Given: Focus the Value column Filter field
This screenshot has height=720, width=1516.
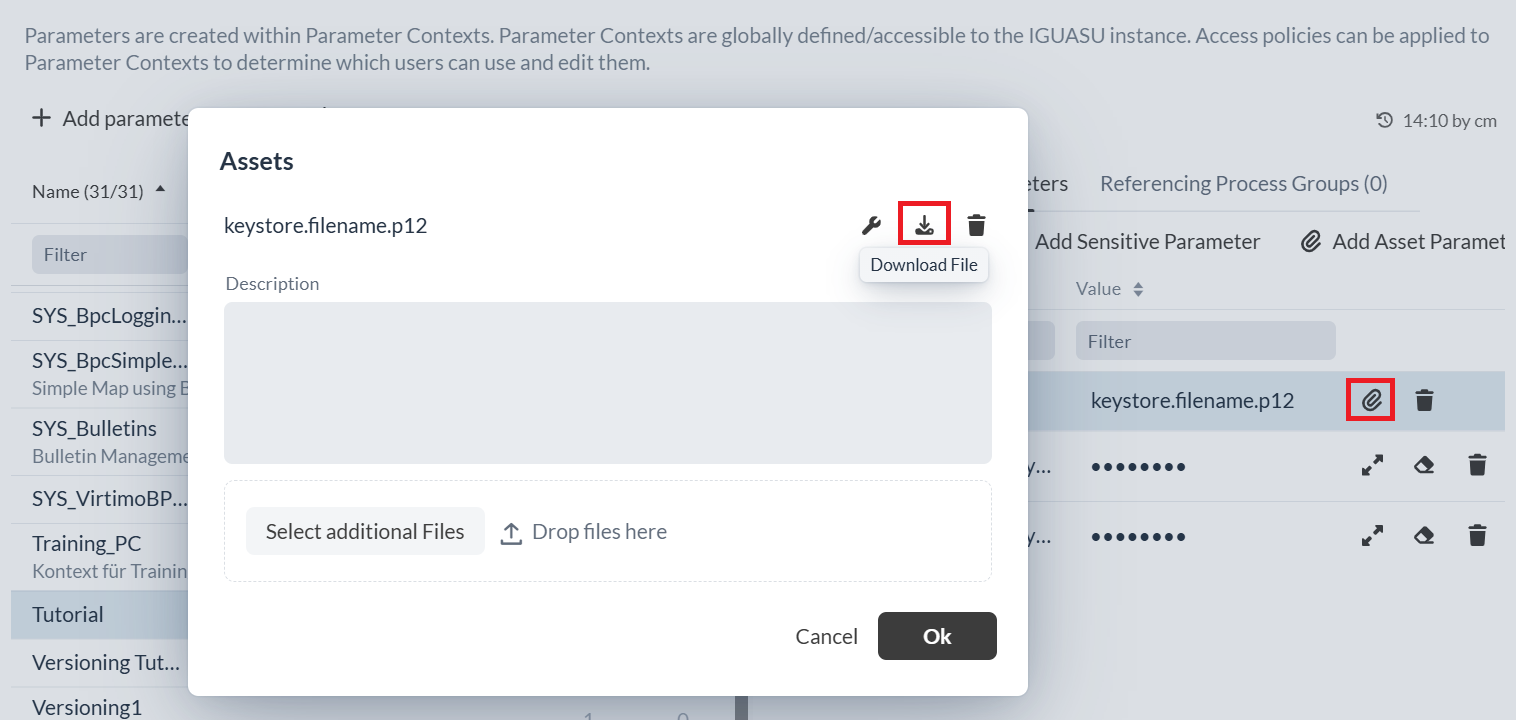Looking at the screenshot, I should click(1205, 341).
